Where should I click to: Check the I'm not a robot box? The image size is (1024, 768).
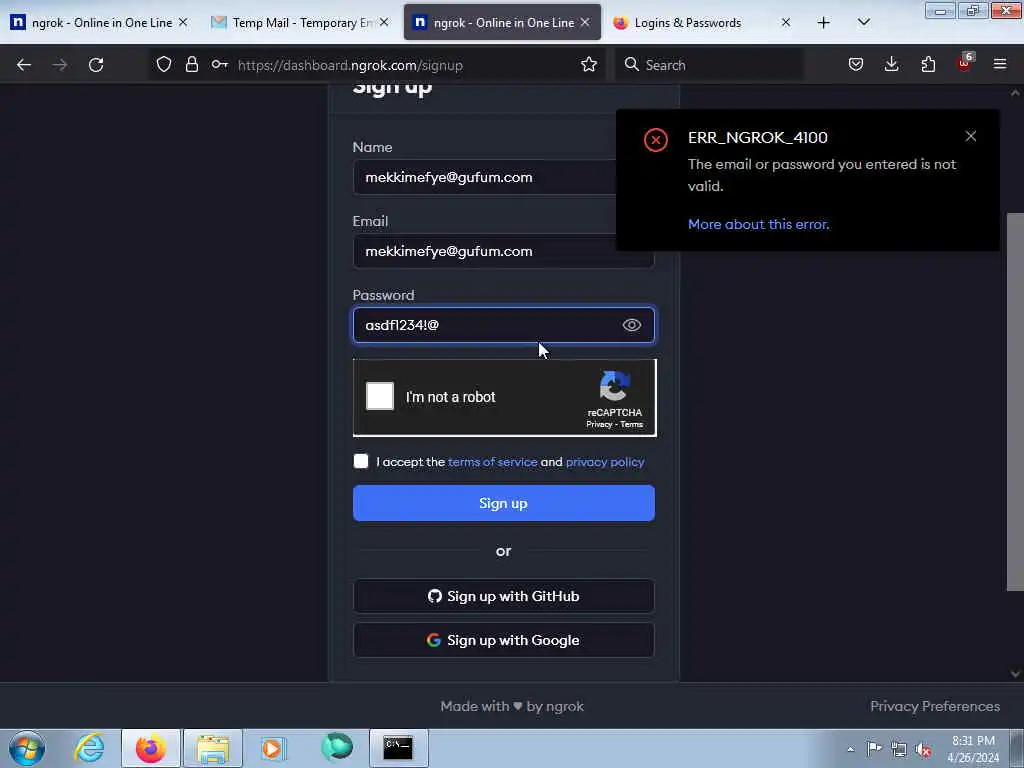pyautogui.click(x=379, y=396)
